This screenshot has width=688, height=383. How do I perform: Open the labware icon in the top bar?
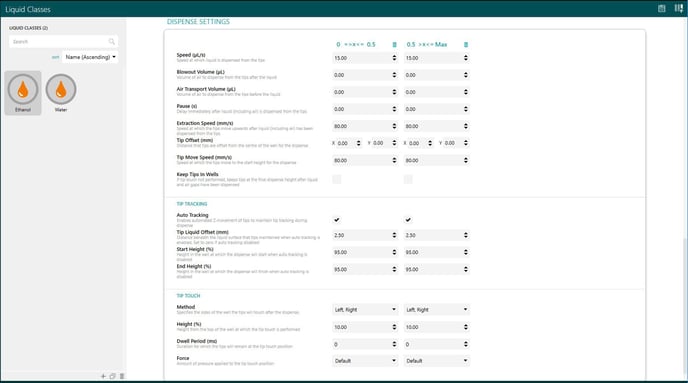tap(662, 8)
